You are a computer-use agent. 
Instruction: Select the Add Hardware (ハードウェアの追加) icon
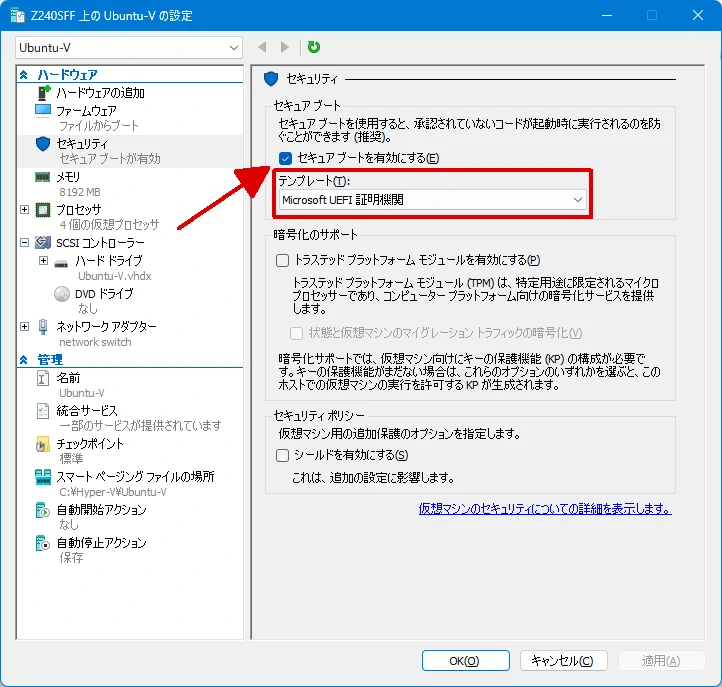44,93
